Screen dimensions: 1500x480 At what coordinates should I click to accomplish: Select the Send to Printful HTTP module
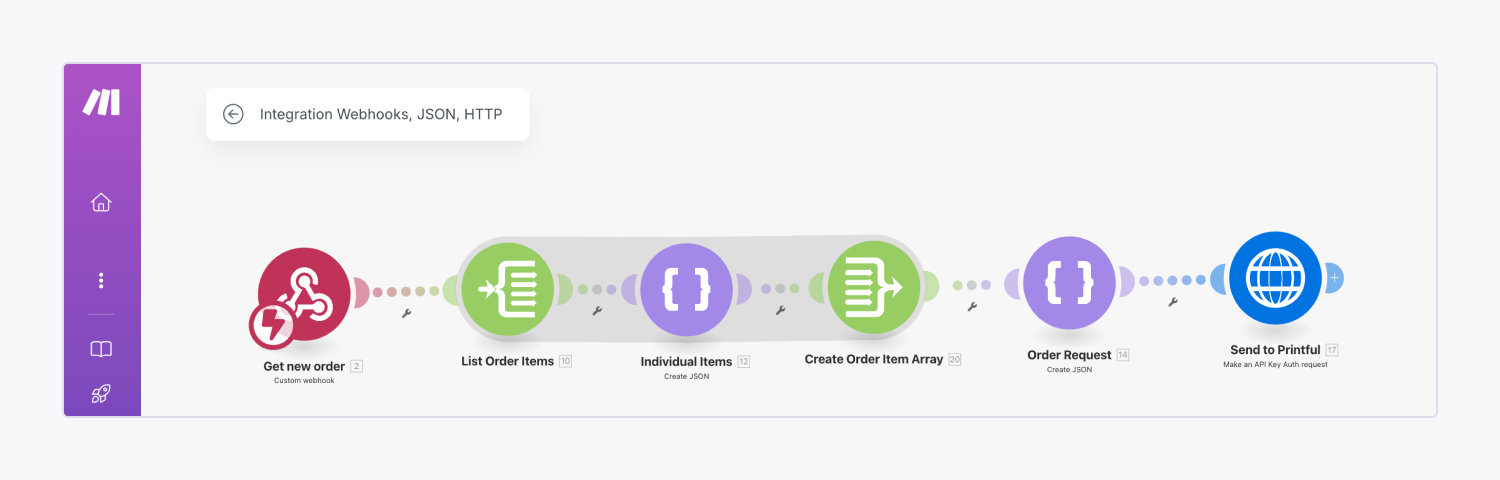pyautogui.click(x=1276, y=279)
